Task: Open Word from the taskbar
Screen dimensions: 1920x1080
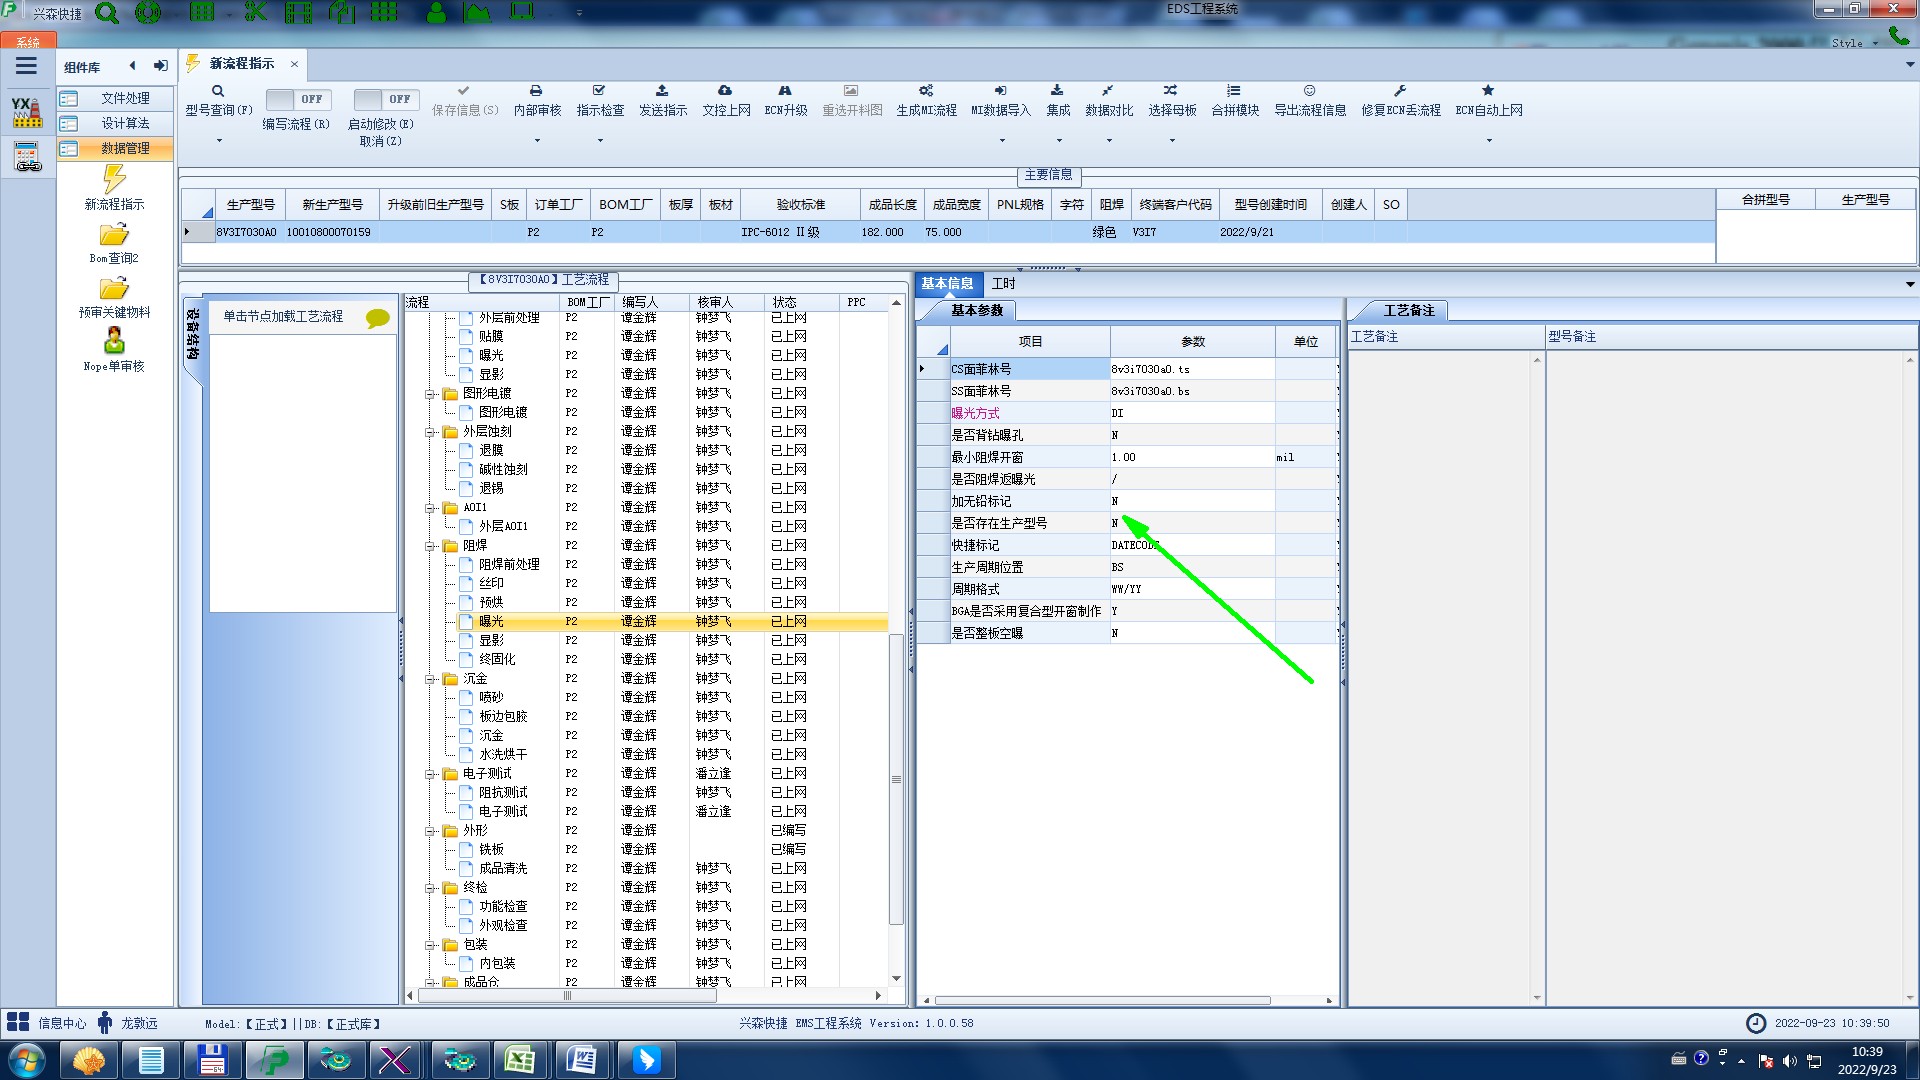Action: [x=581, y=1060]
